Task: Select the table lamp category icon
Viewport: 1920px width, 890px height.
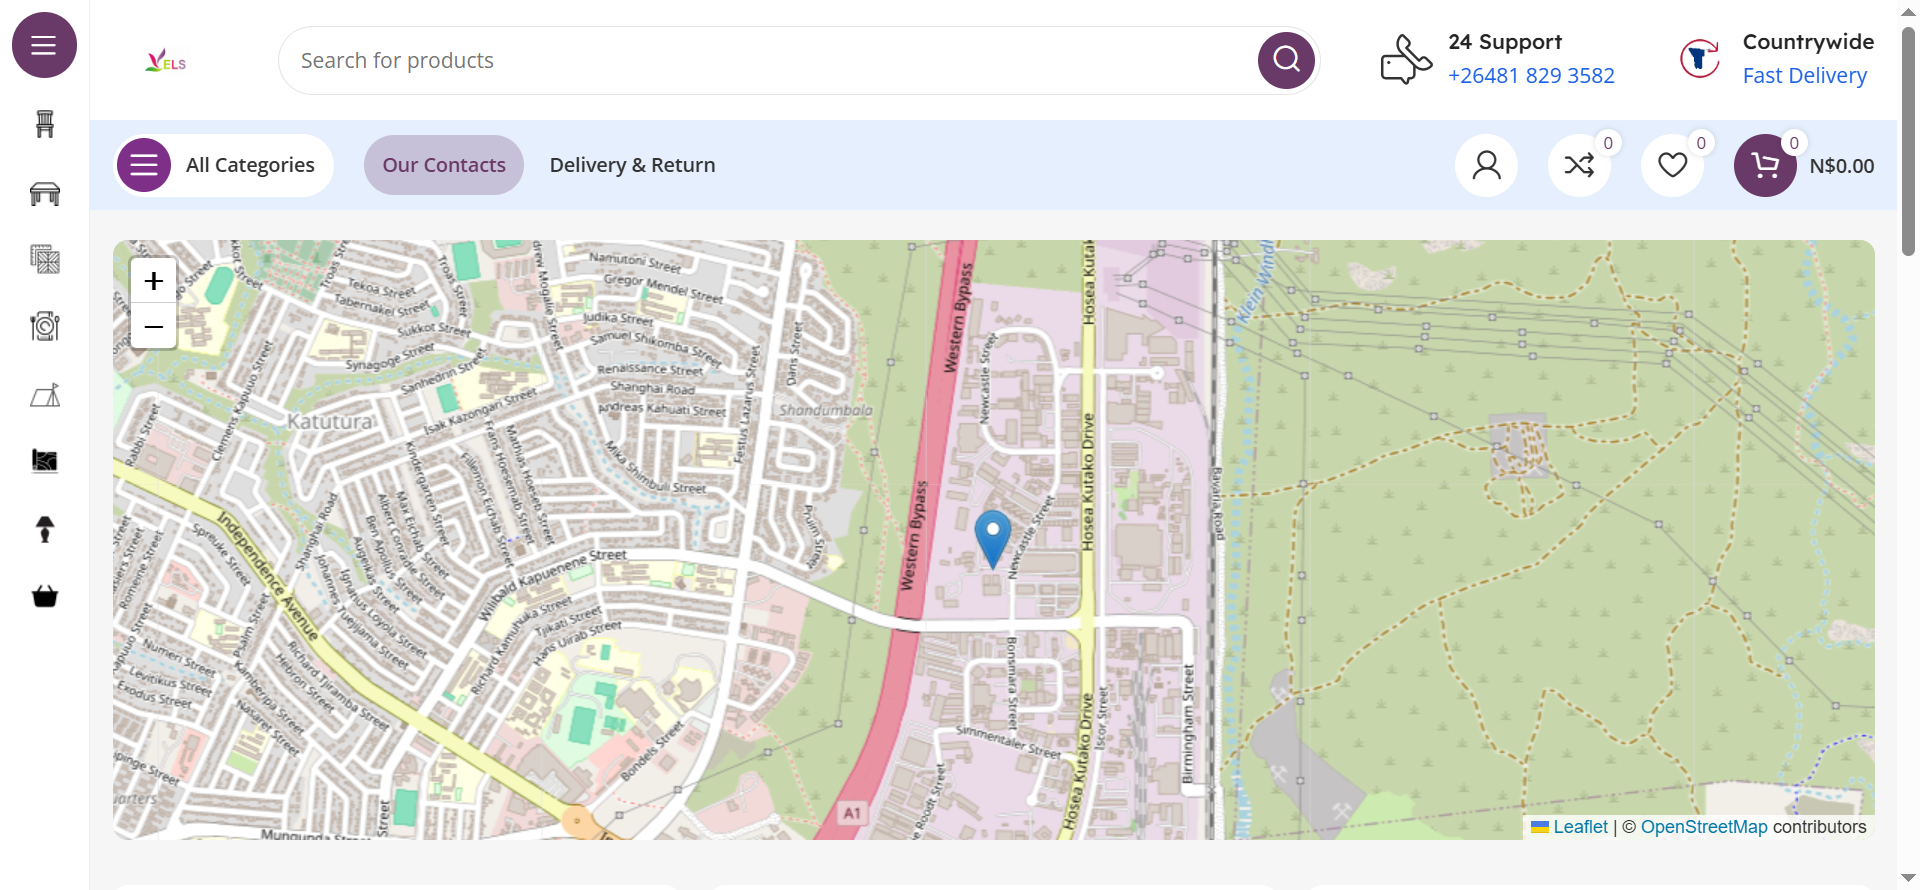Action: [45, 529]
